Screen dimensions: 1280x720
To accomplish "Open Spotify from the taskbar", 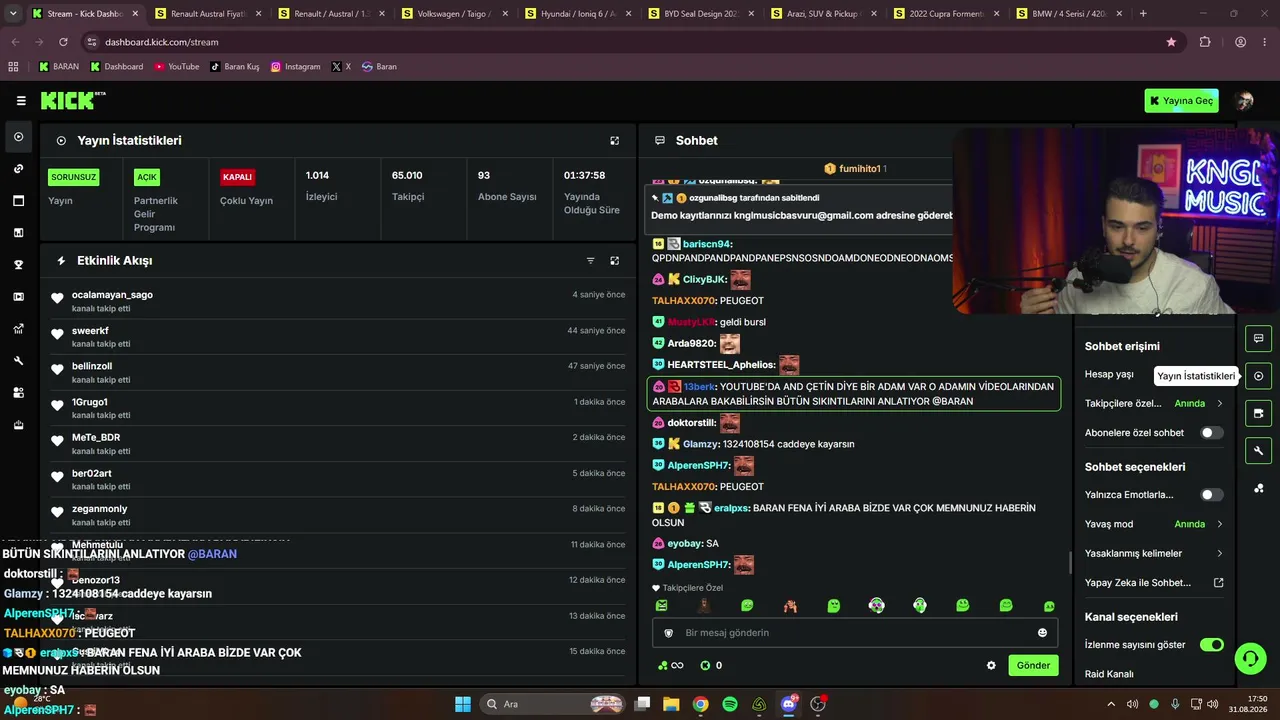I will (730, 704).
